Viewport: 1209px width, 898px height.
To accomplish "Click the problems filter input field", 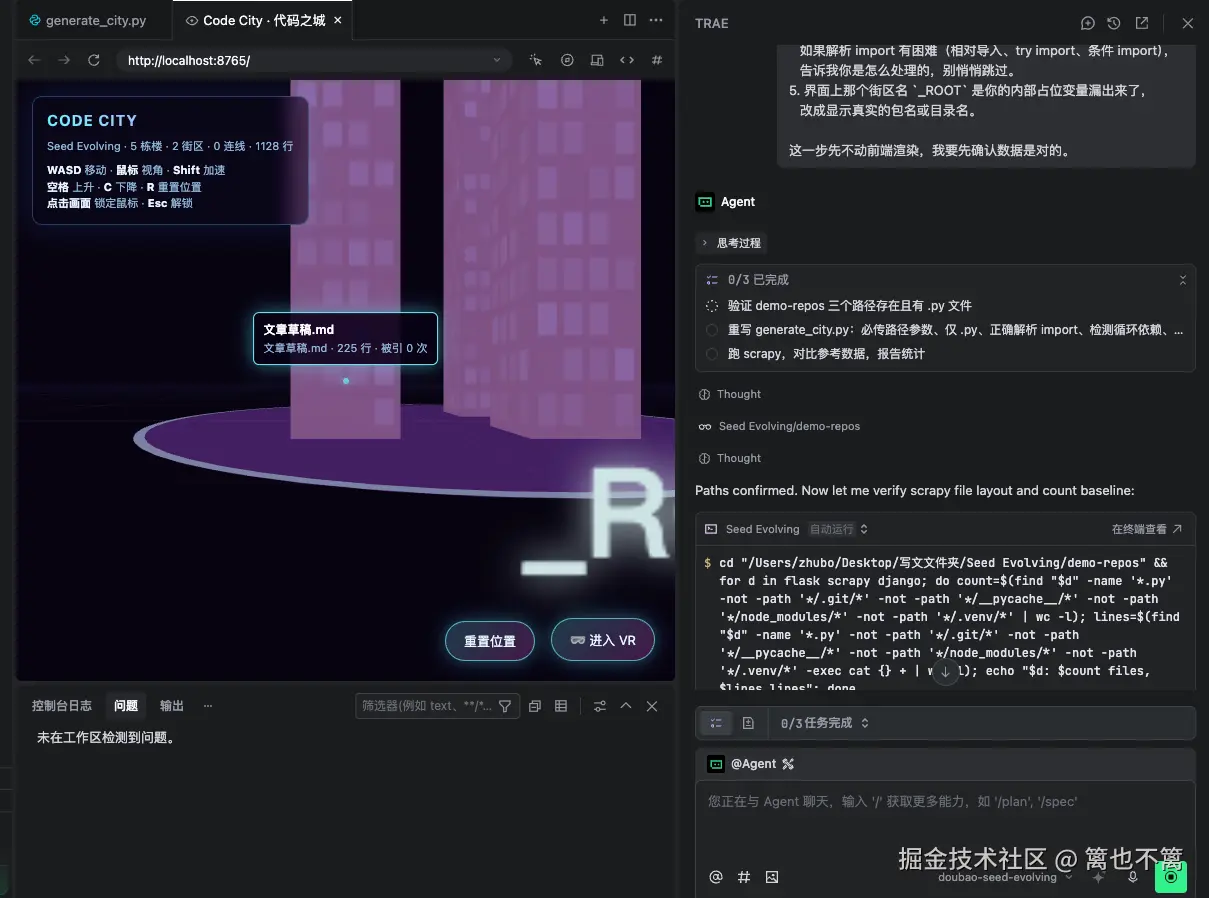I will click(x=426, y=706).
